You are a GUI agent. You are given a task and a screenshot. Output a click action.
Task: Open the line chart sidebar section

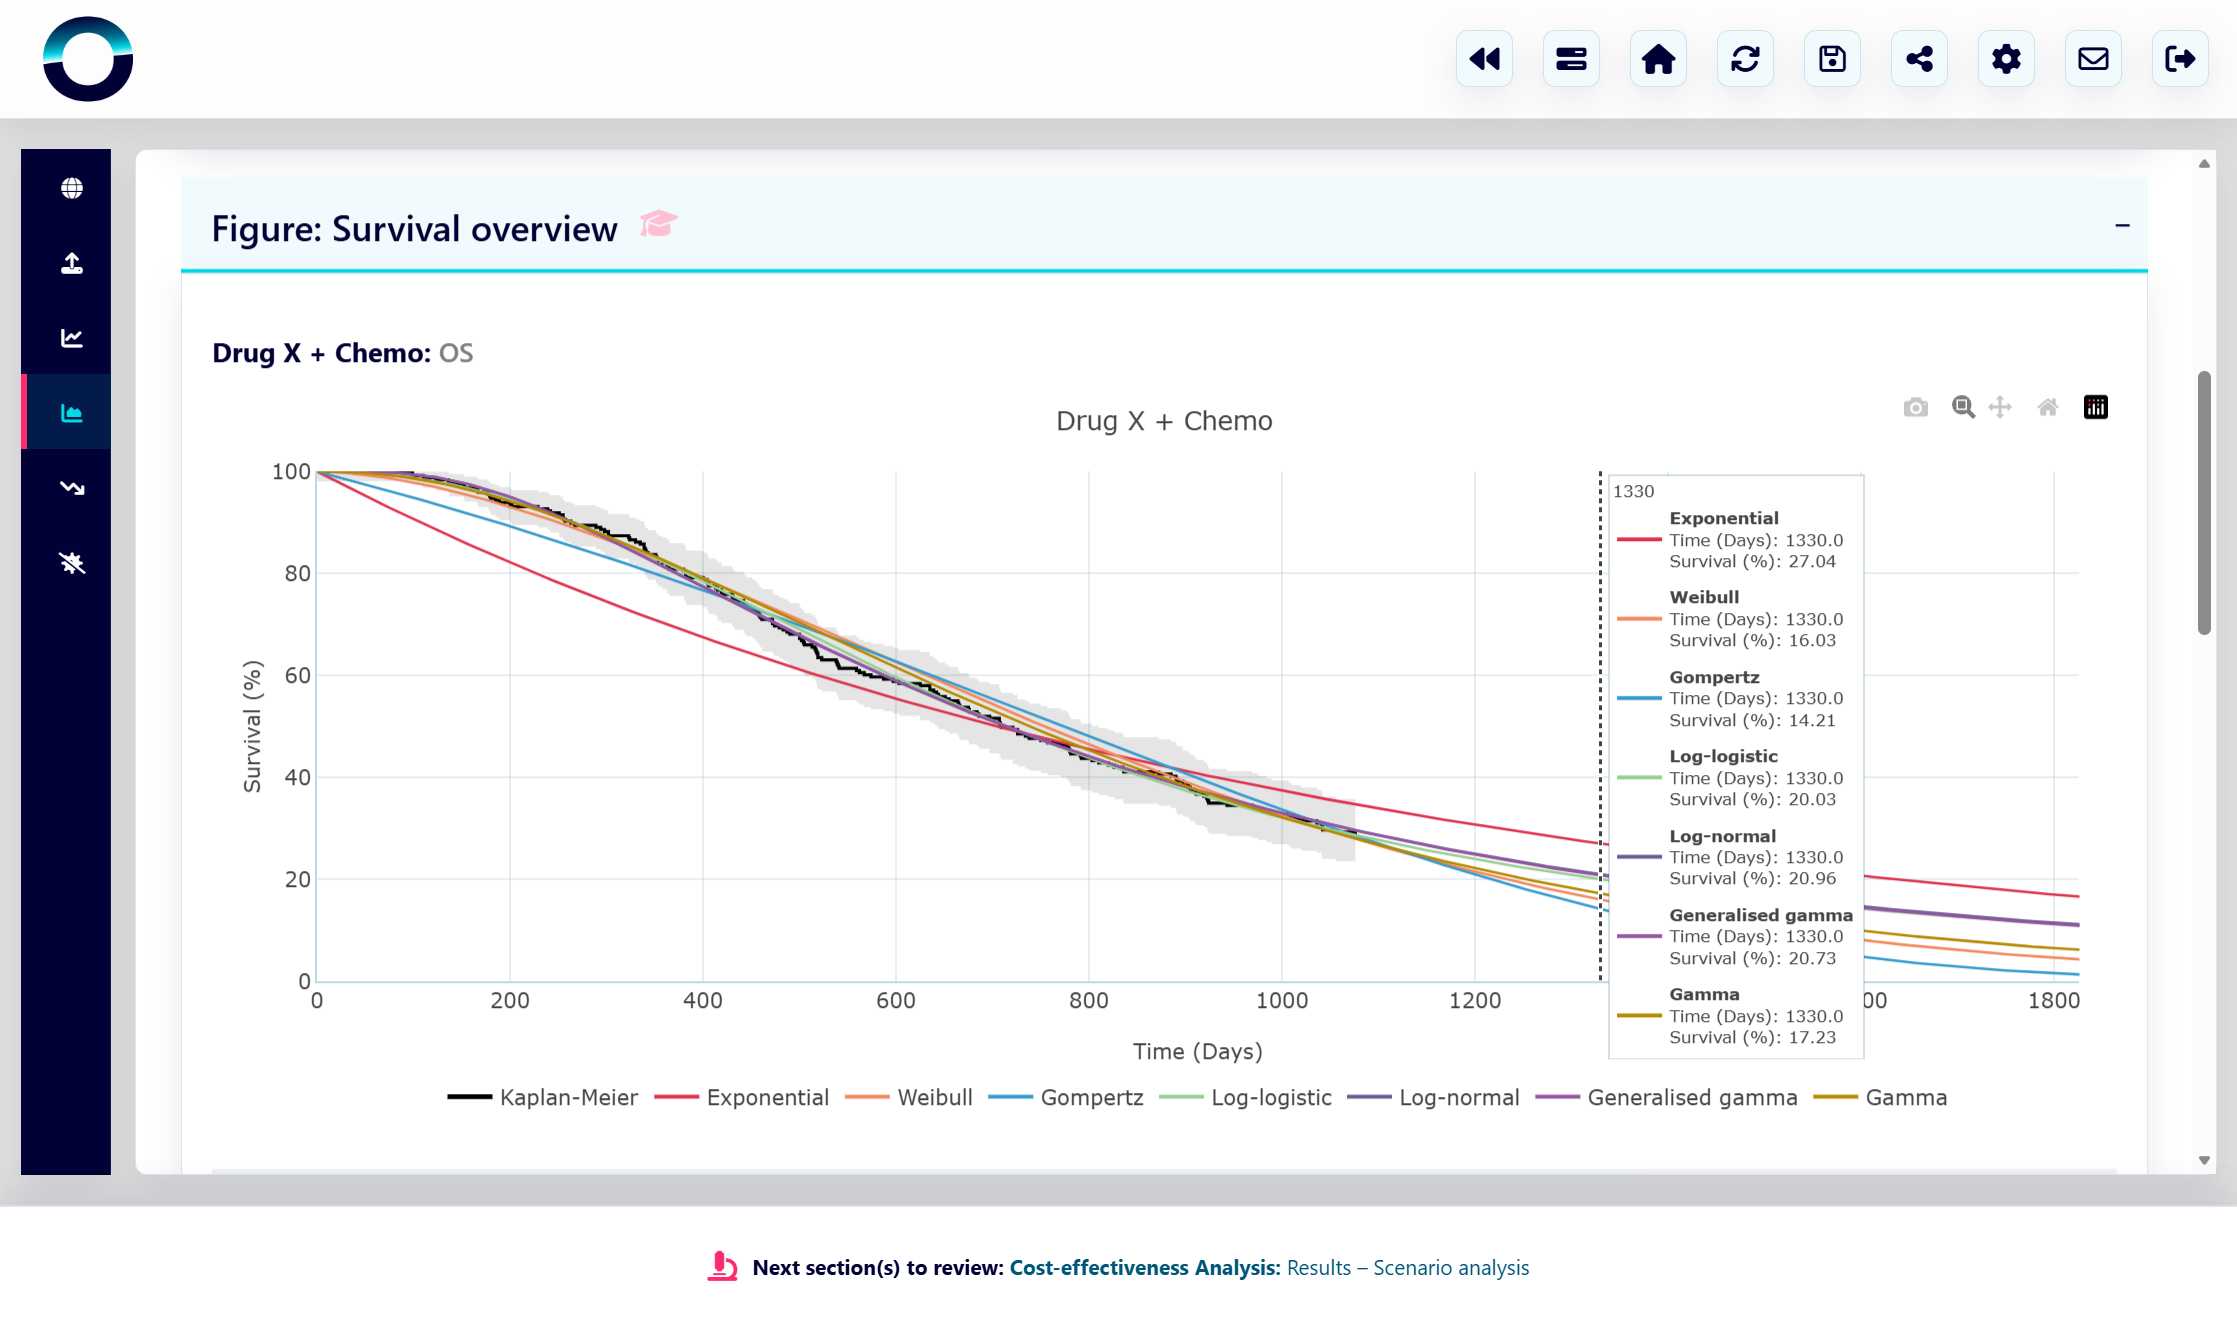point(72,338)
